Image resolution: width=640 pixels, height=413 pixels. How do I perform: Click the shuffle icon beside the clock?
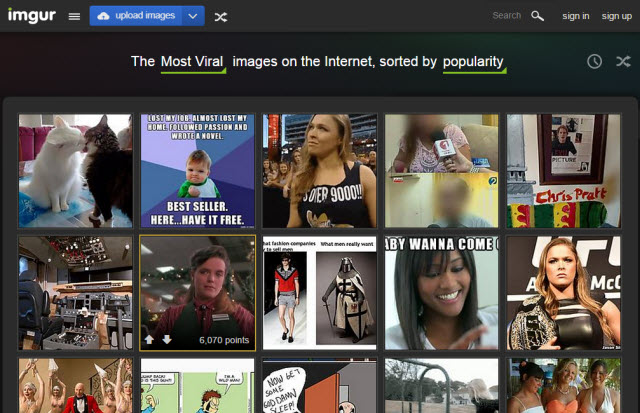click(623, 61)
